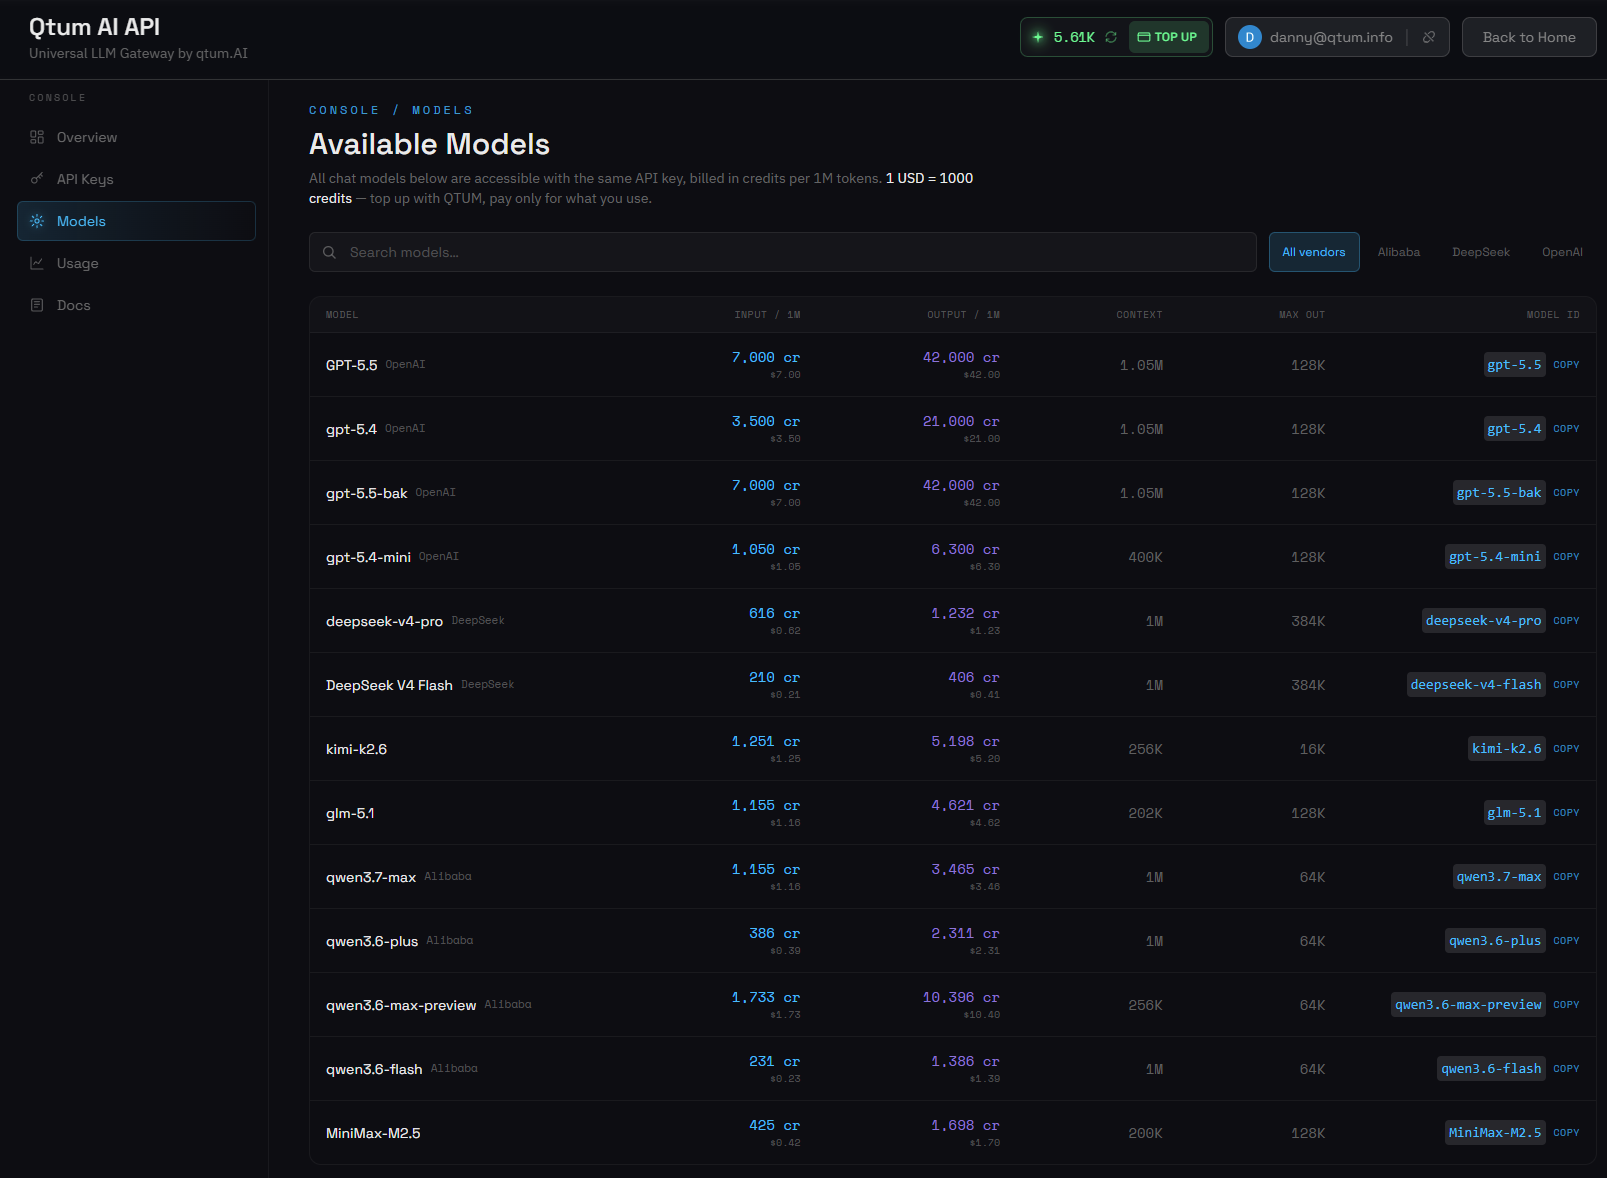
Task: Click the CONSOLE breadcrumb link
Action: pyautogui.click(x=344, y=110)
